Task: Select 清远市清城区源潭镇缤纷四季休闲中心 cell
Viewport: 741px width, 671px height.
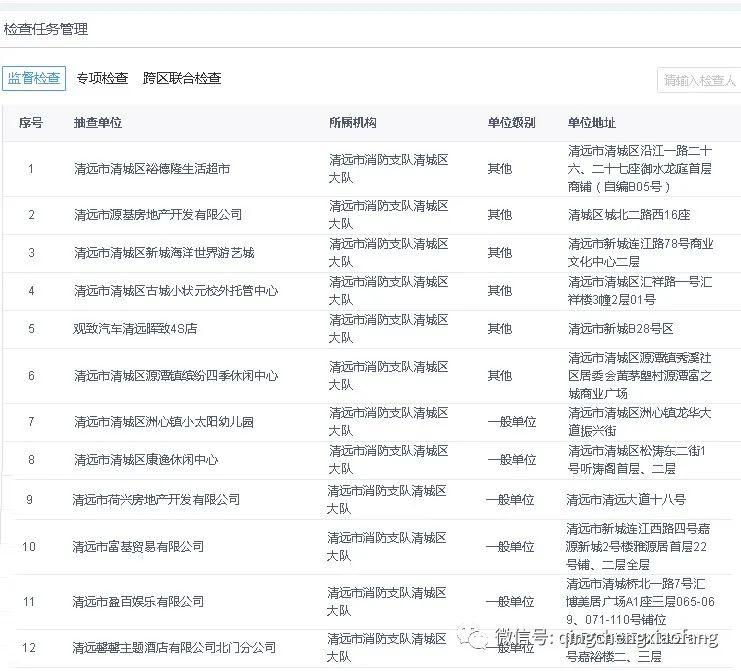Action: (176, 376)
